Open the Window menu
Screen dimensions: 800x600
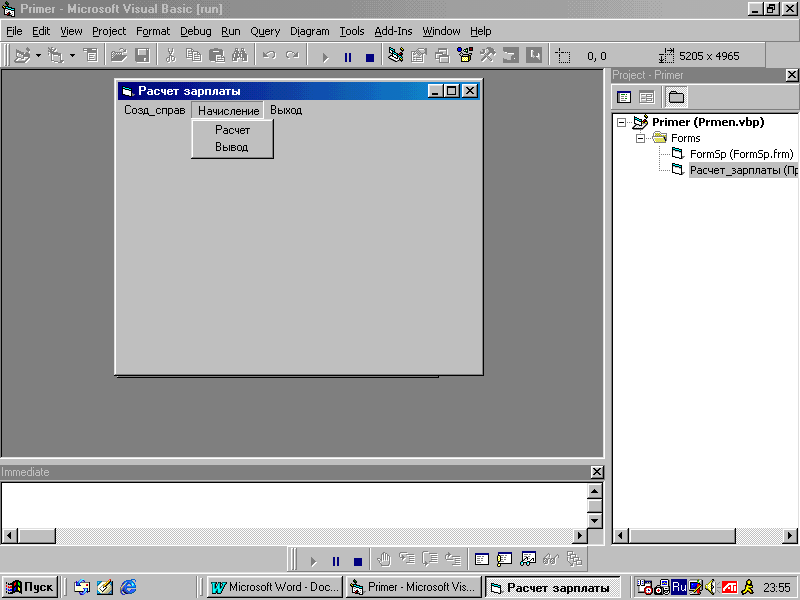click(x=441, y=32)
